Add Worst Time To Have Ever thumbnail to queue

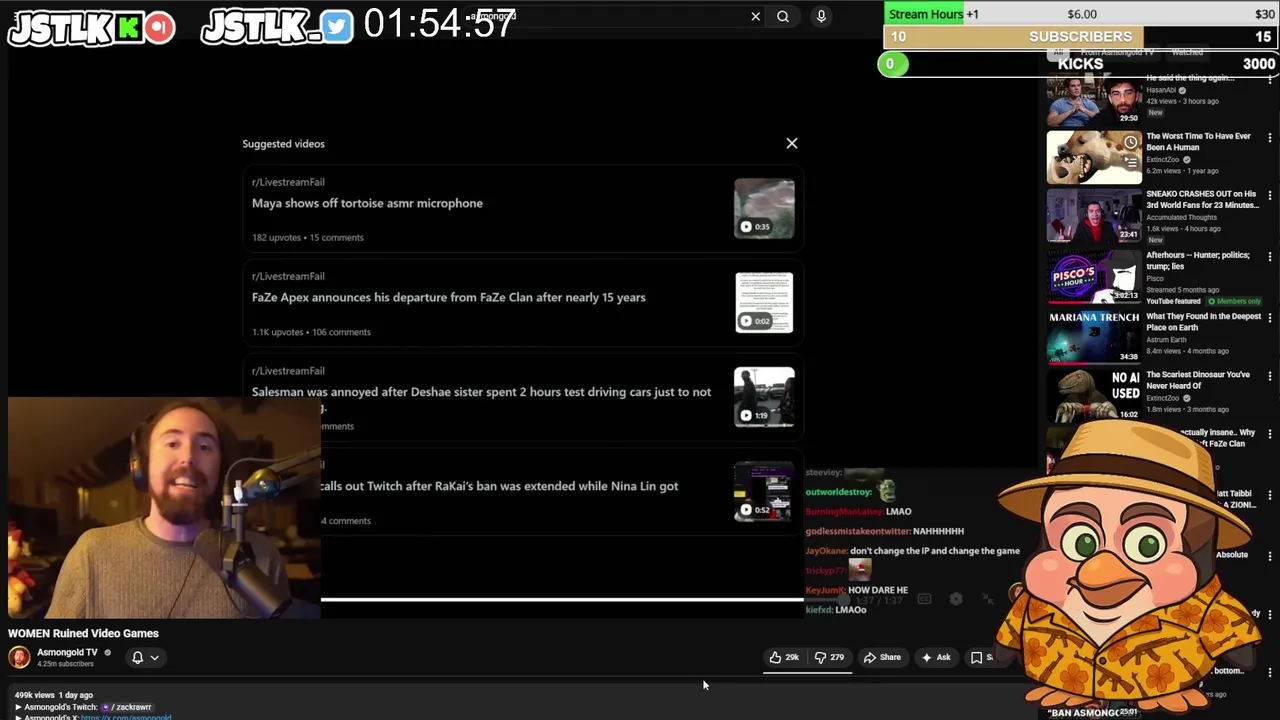1130,162
